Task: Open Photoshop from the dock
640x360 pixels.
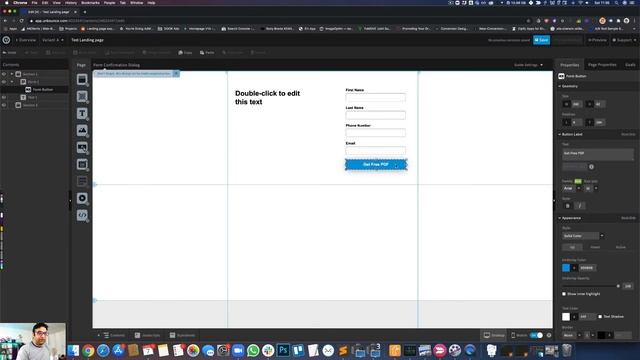Action: [x=283, y=350]
